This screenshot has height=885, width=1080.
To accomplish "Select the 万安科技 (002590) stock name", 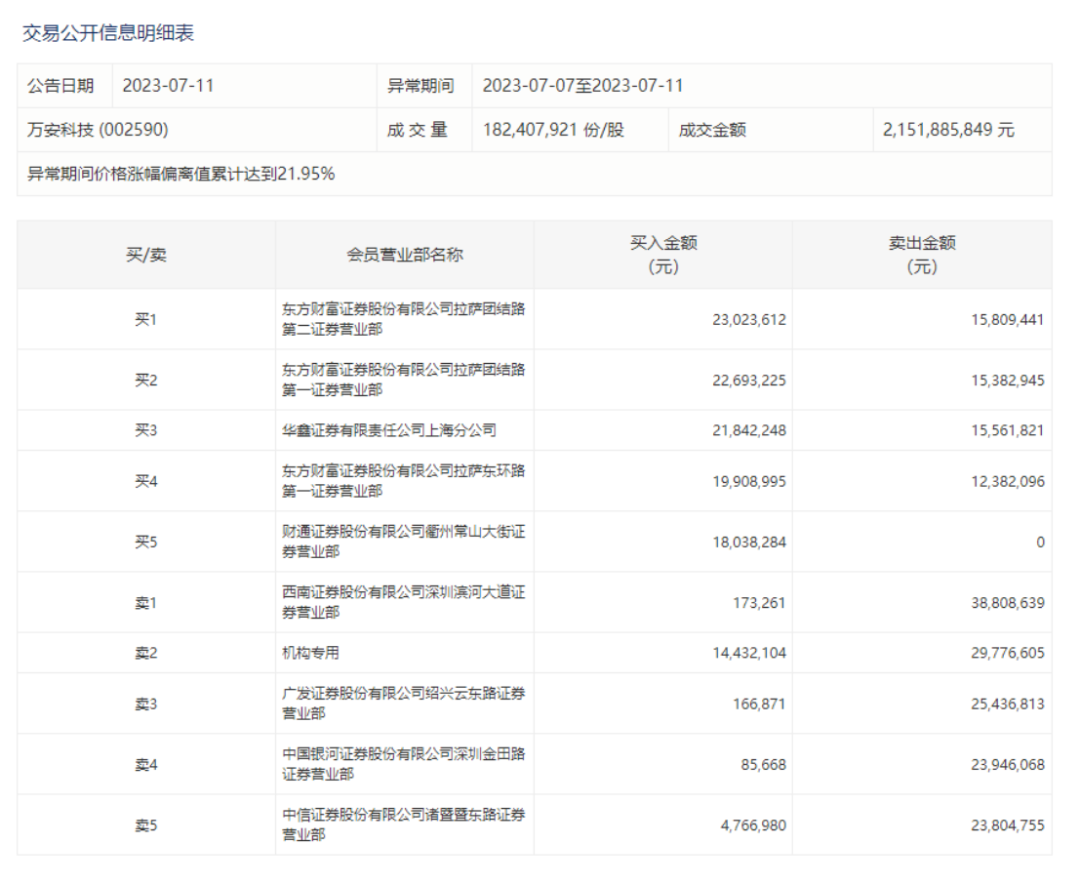I will 98,130.
